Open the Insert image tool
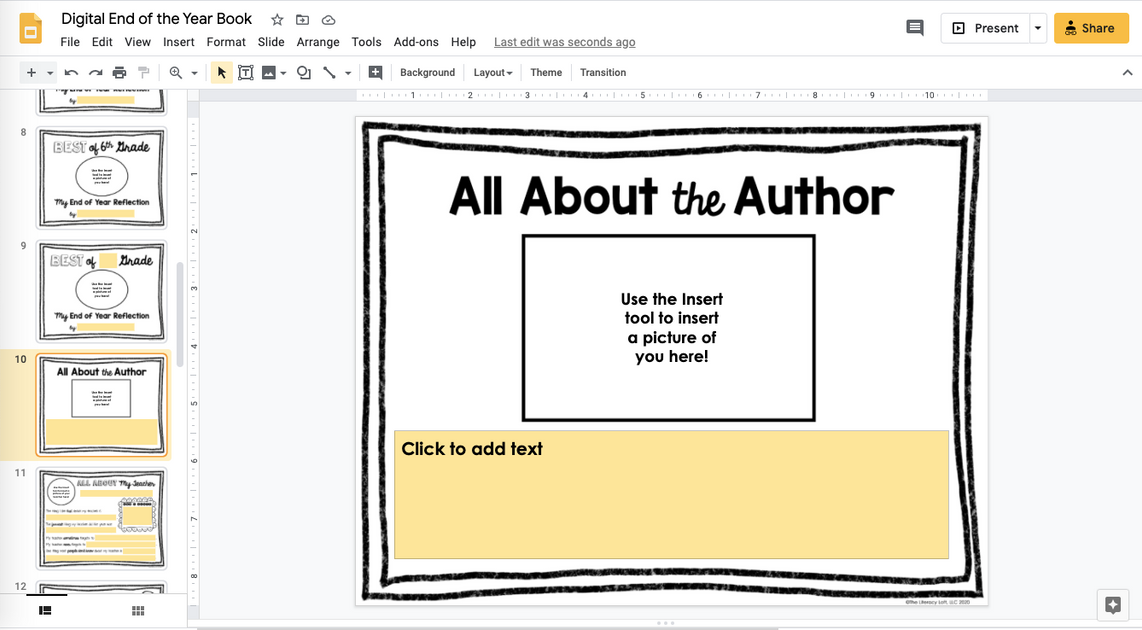1142x630 pixels. [x=270, y=72]
